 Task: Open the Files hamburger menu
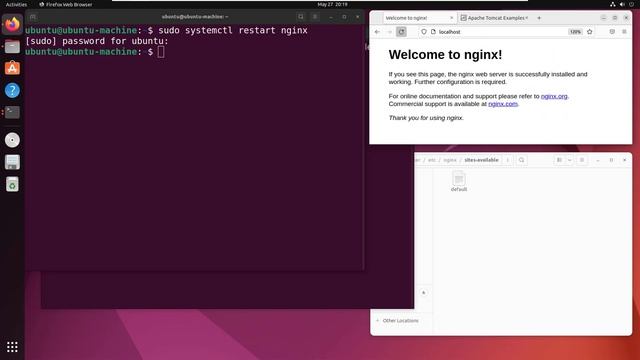pyautogui.click(x=582, y=160)
